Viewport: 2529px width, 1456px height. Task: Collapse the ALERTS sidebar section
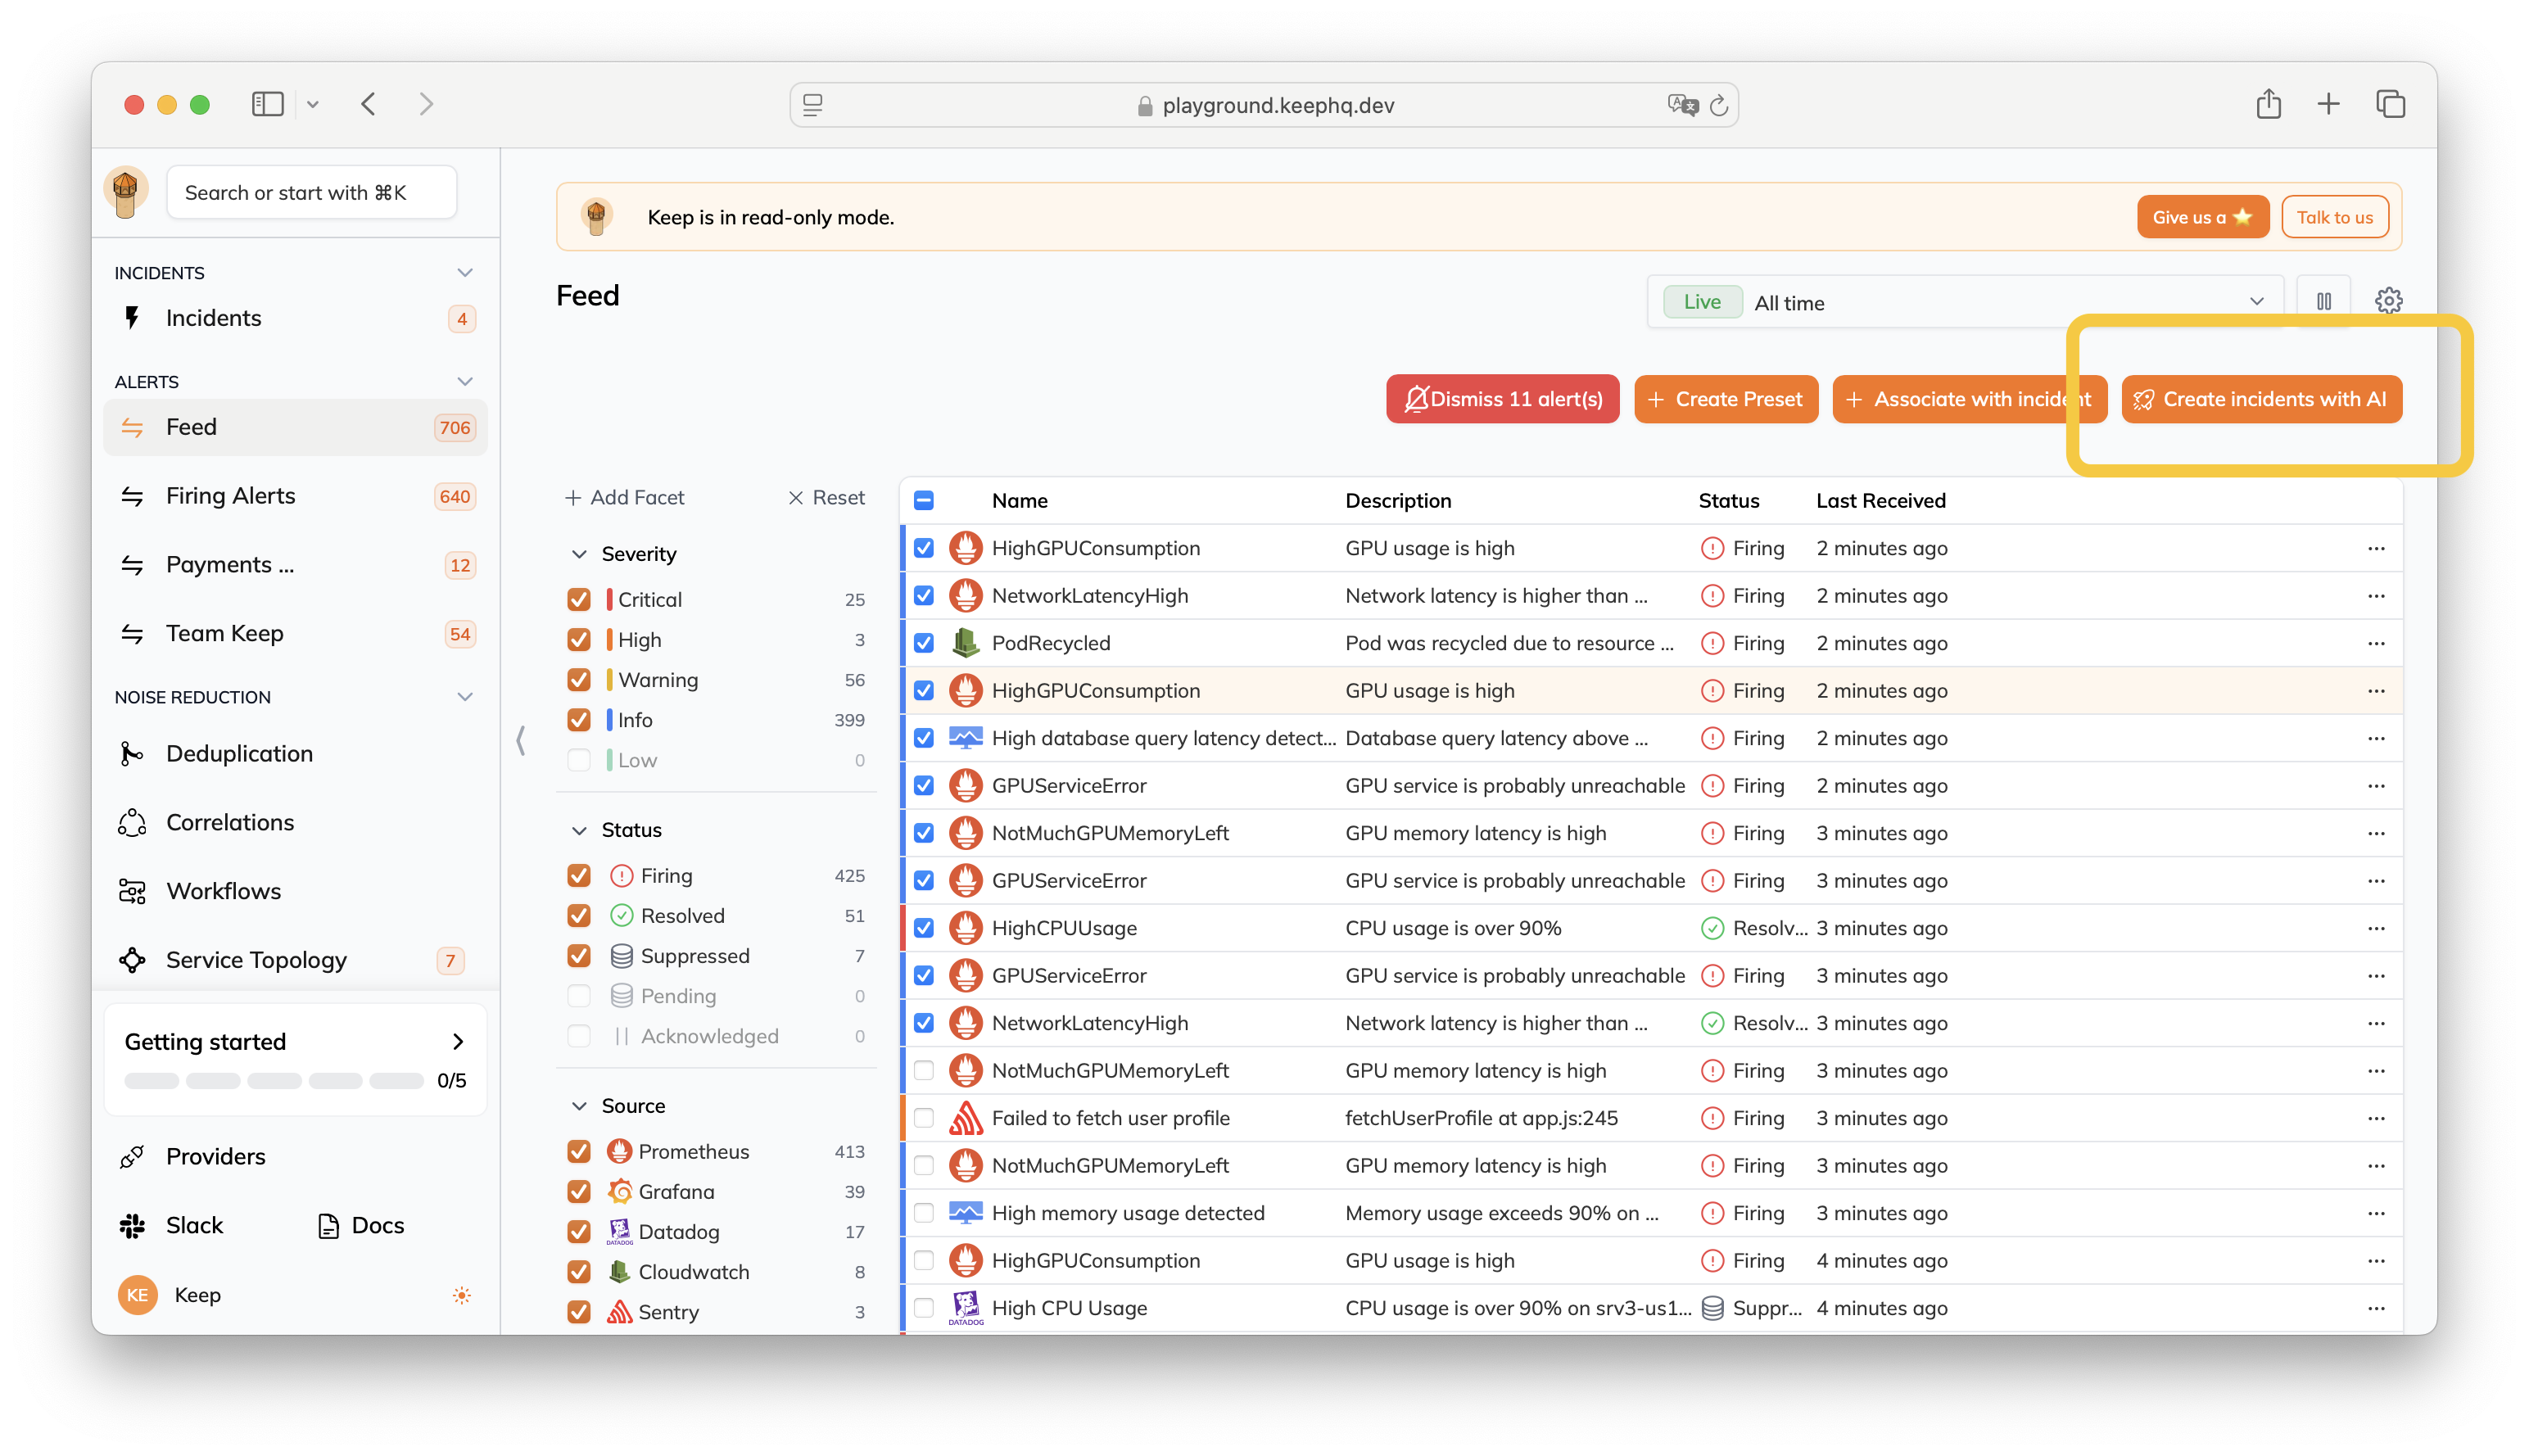pos(464,382)
